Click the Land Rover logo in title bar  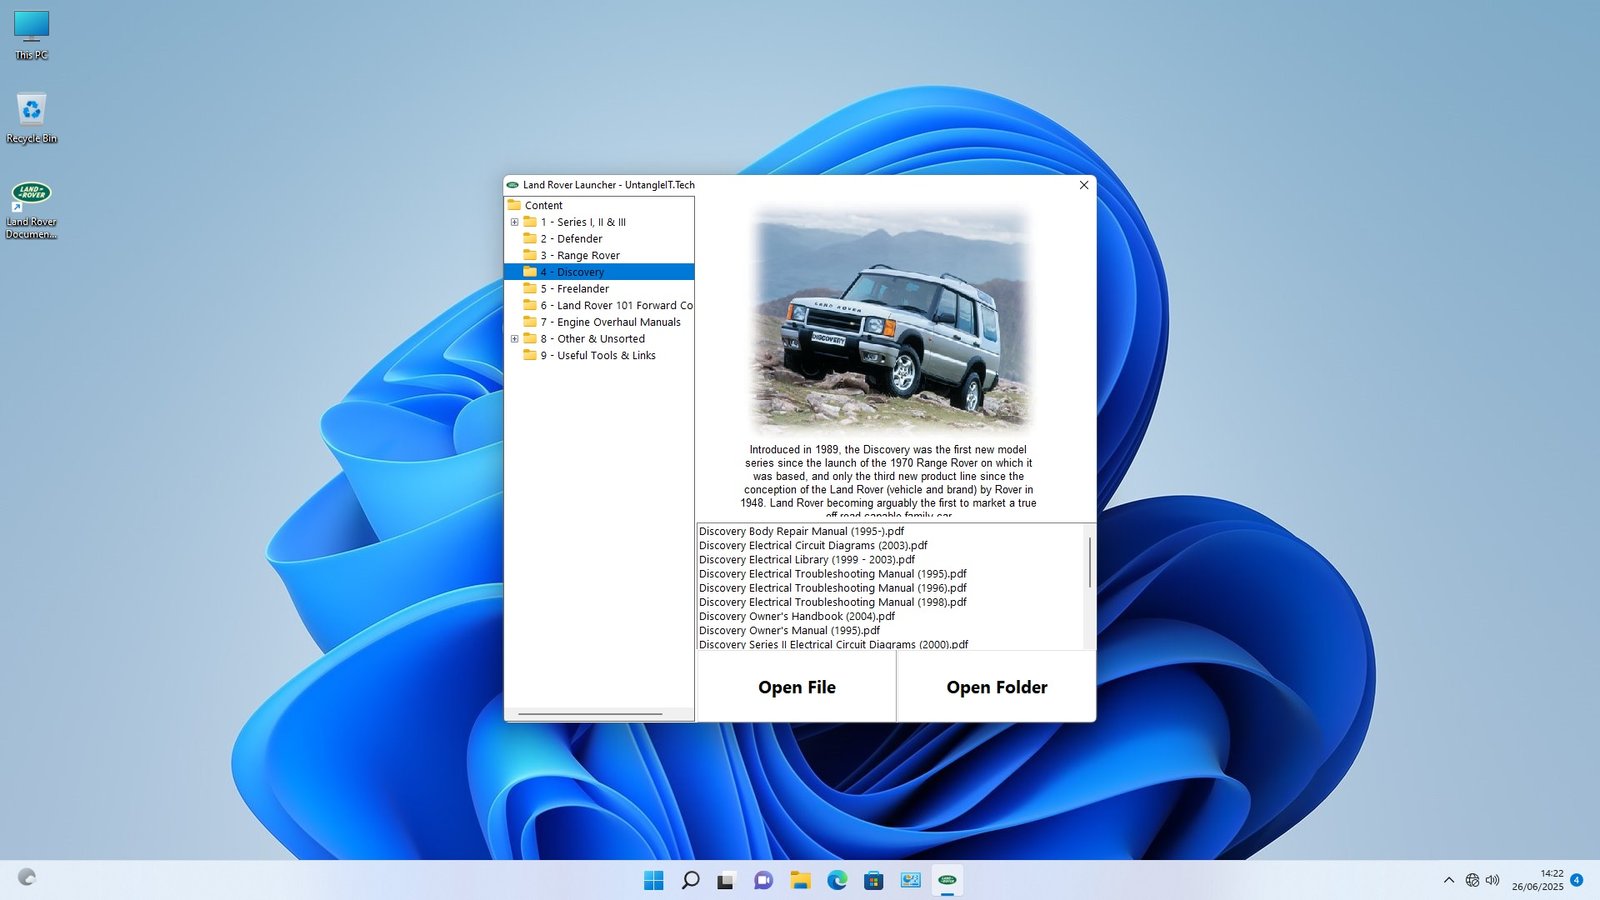512,185
